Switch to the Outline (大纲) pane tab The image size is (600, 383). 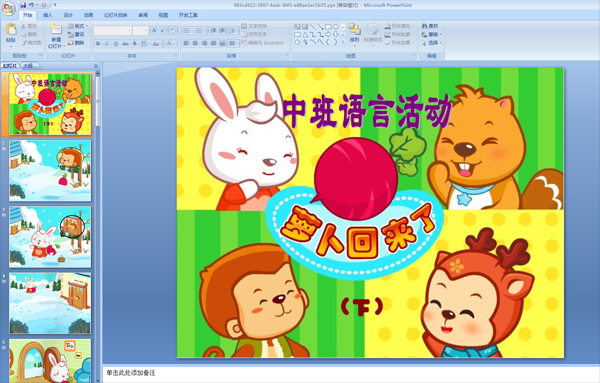click(x=28, y=66)
